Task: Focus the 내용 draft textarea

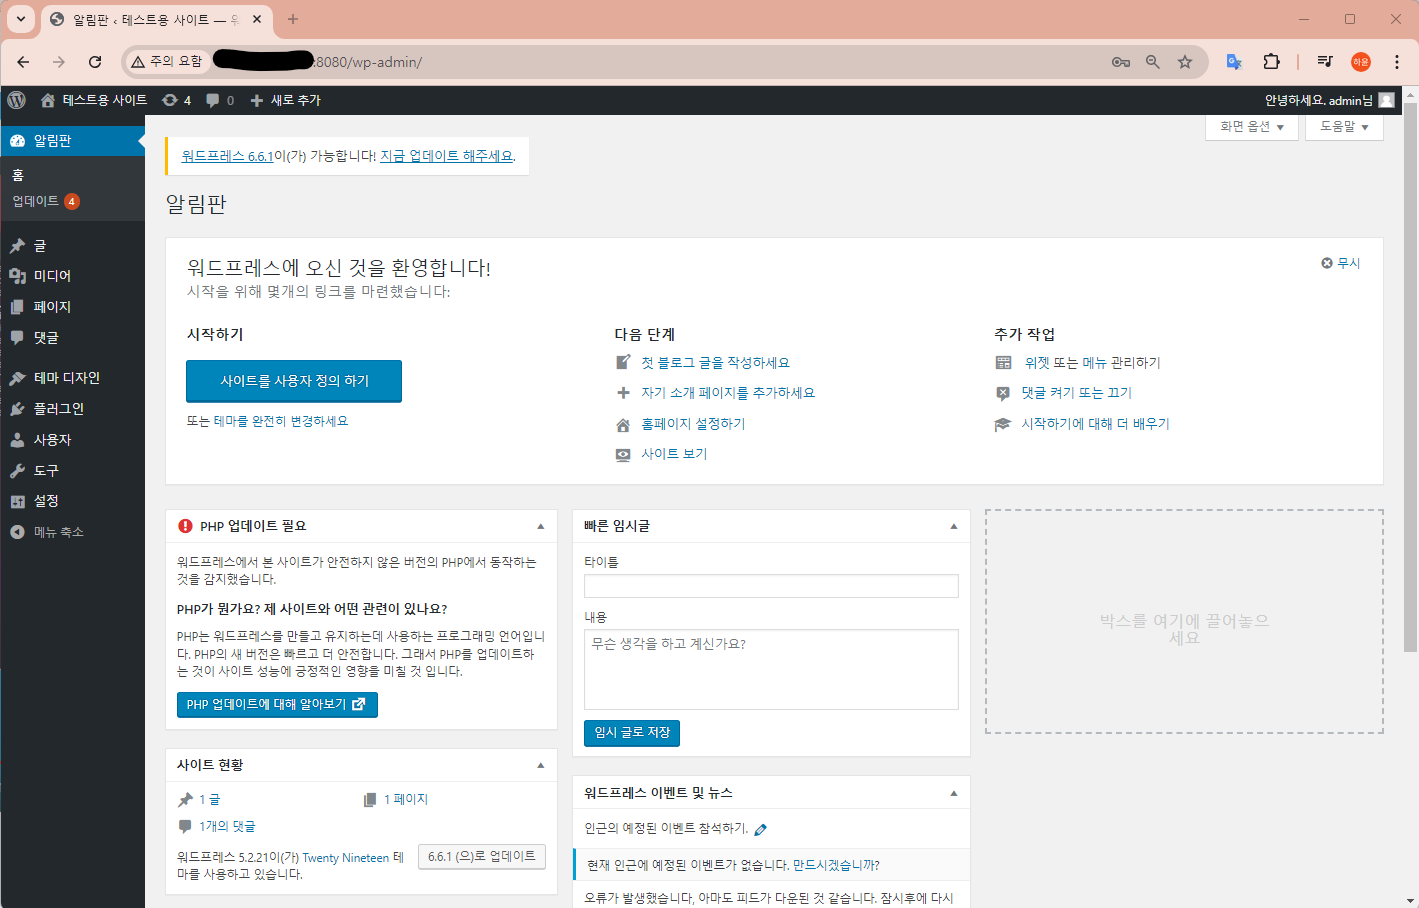Action: (771, 669)
